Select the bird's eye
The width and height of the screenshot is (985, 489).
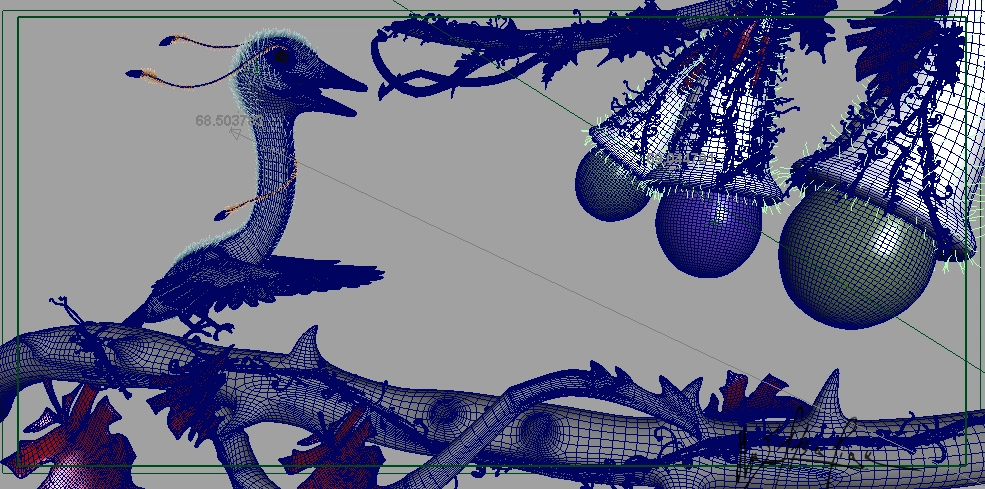point(282,58)
